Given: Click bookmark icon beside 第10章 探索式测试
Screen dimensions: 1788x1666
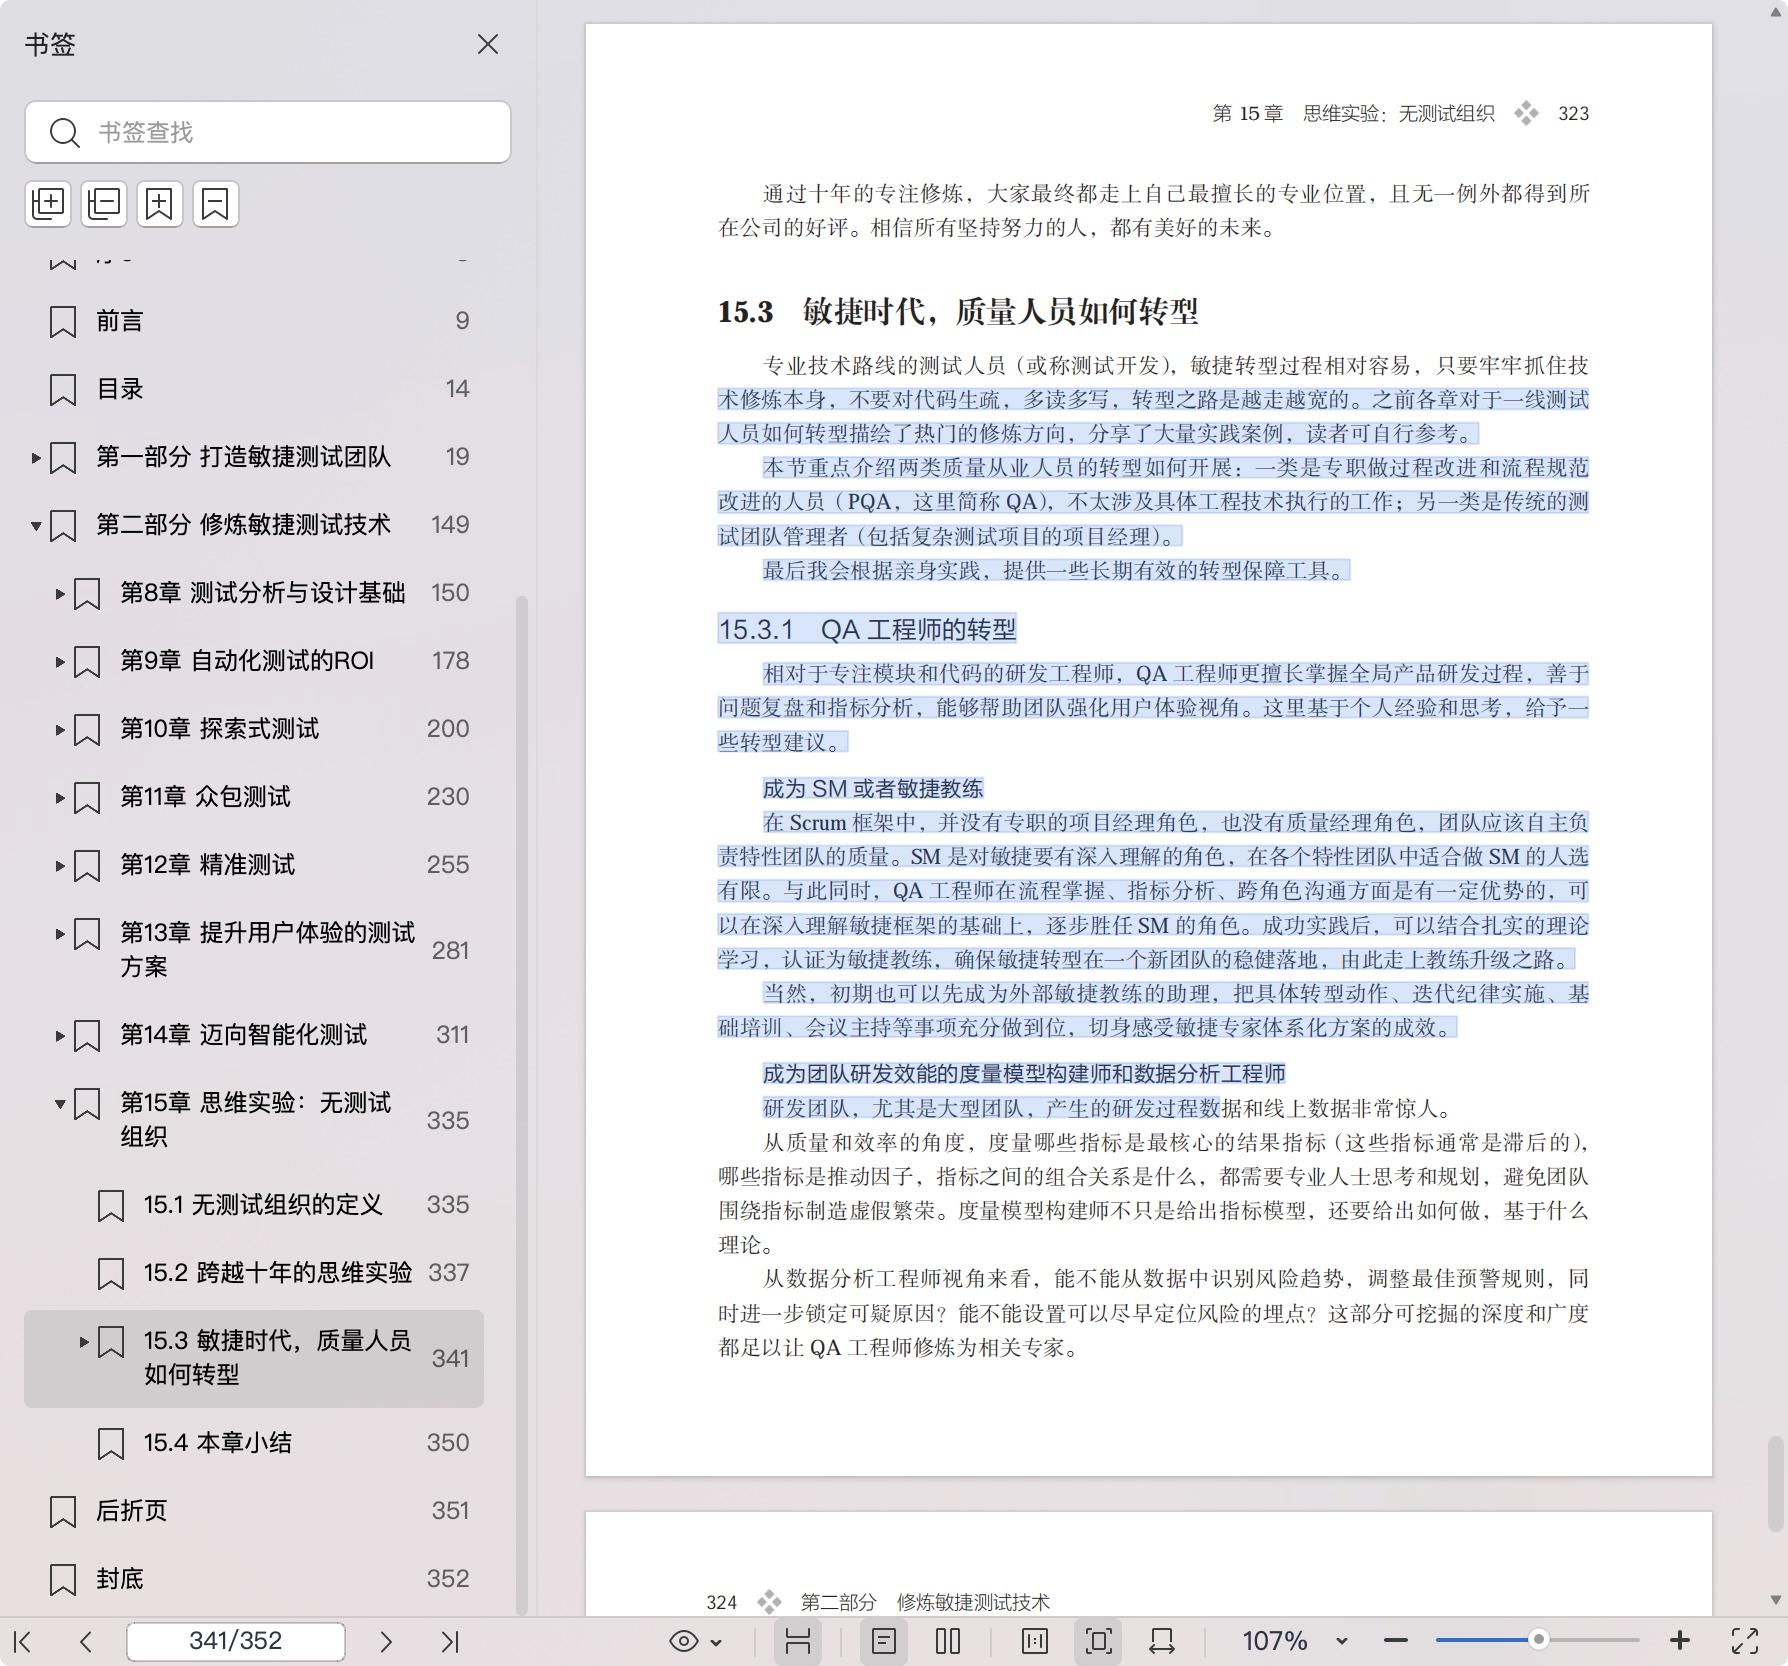Looking at the screenshot, I should point(87,730).
